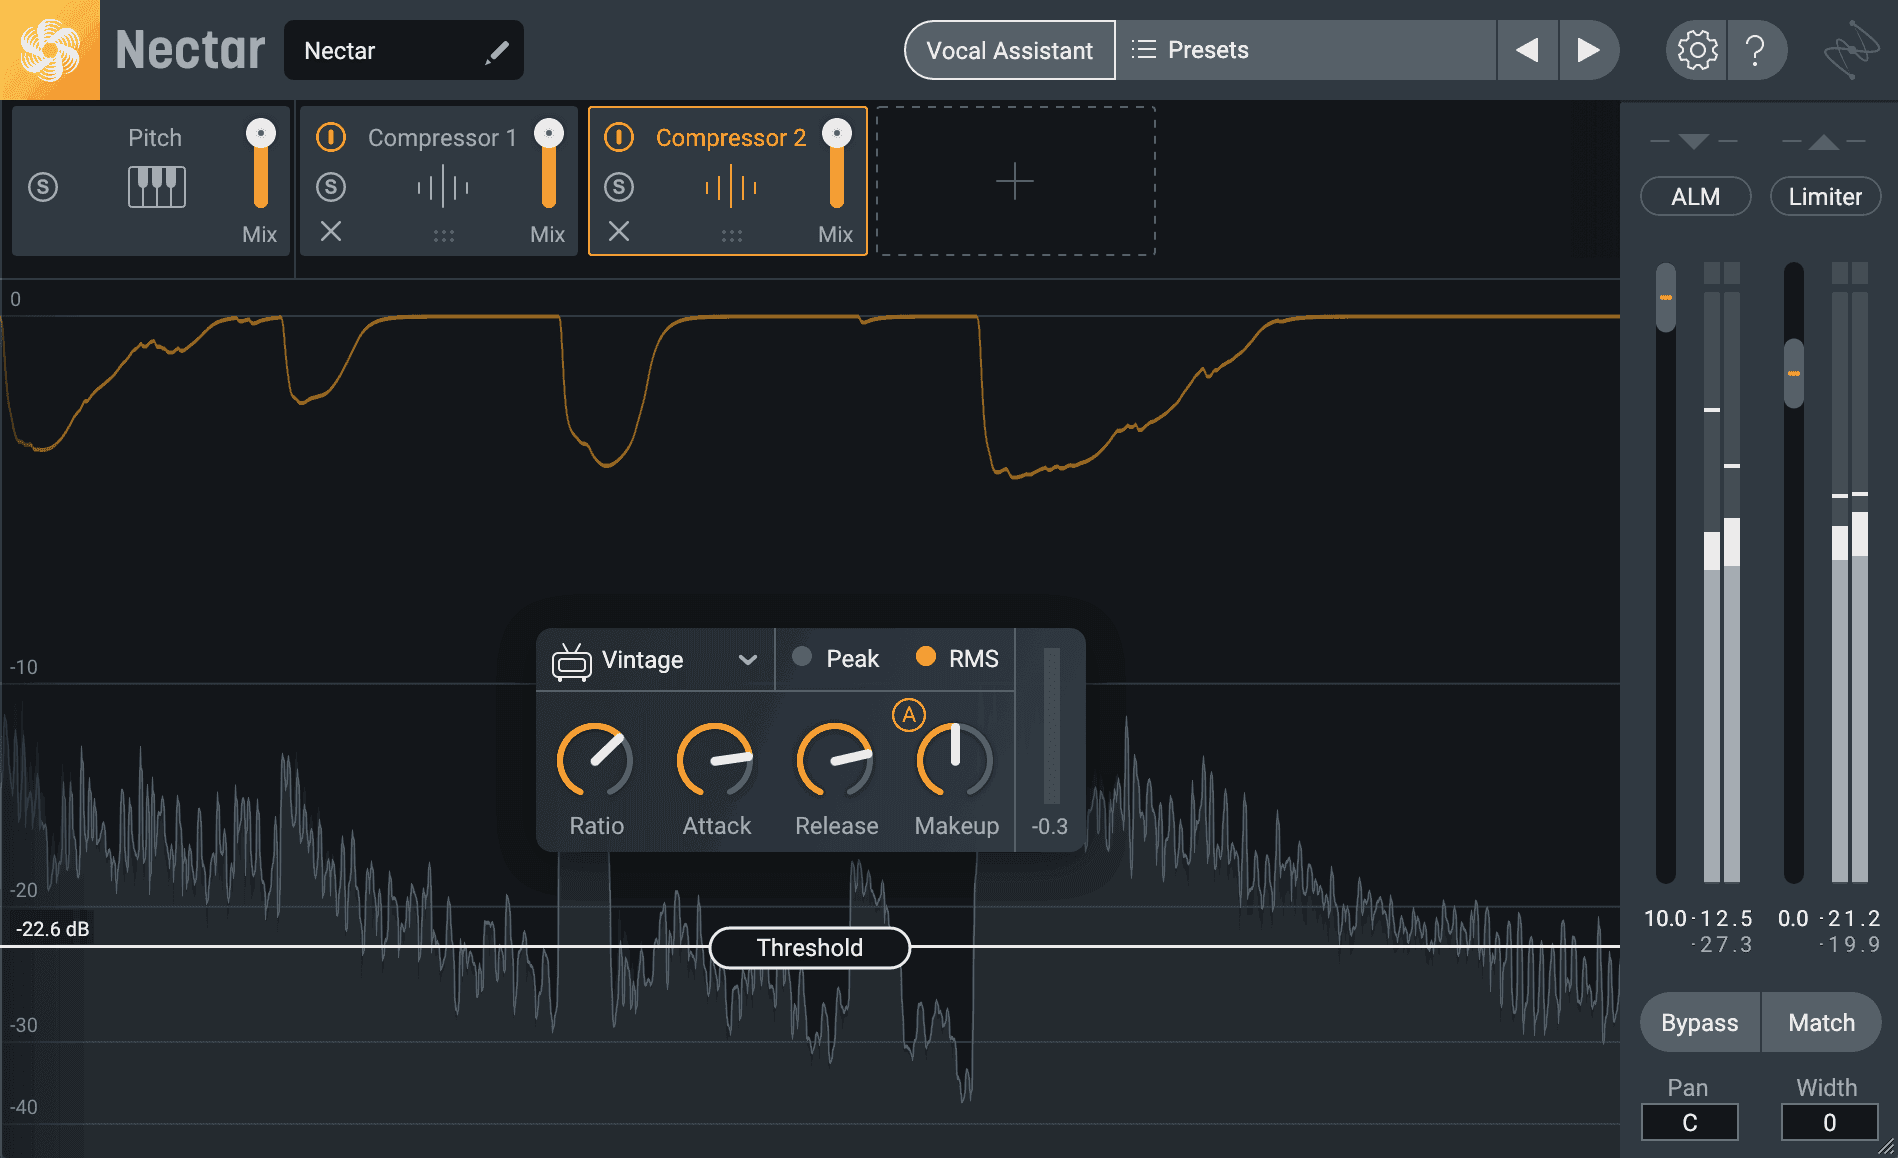The width and height of the screenshot is (1898, 1158).
Task: Click Compressor 1 waveform icon
Action: point(443,187)
